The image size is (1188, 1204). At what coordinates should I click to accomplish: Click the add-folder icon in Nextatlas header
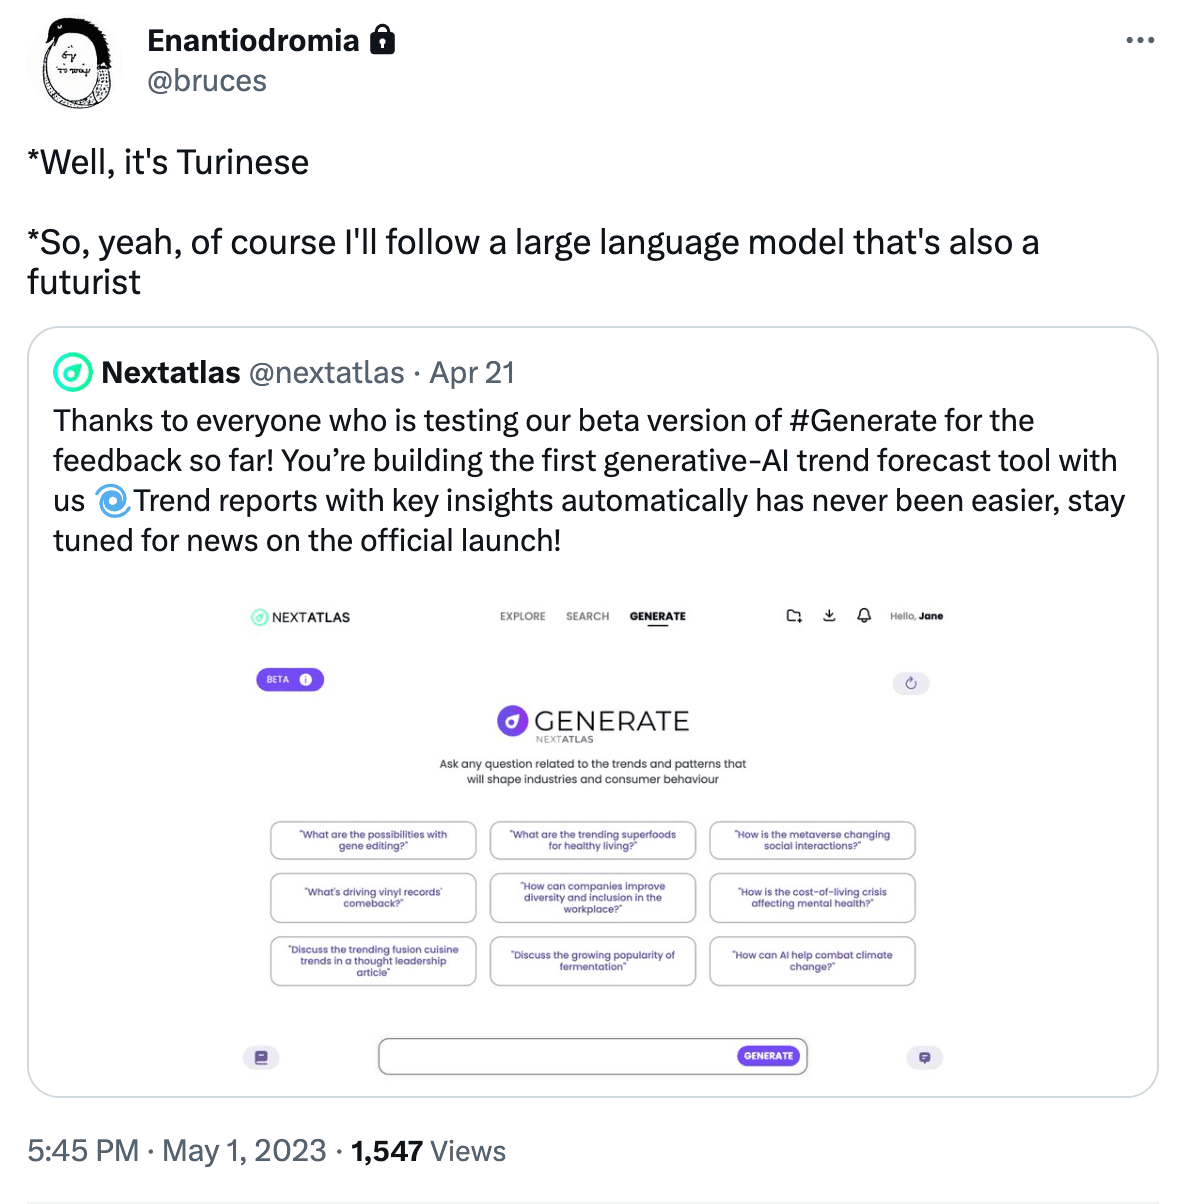click(x=794, y=616)
